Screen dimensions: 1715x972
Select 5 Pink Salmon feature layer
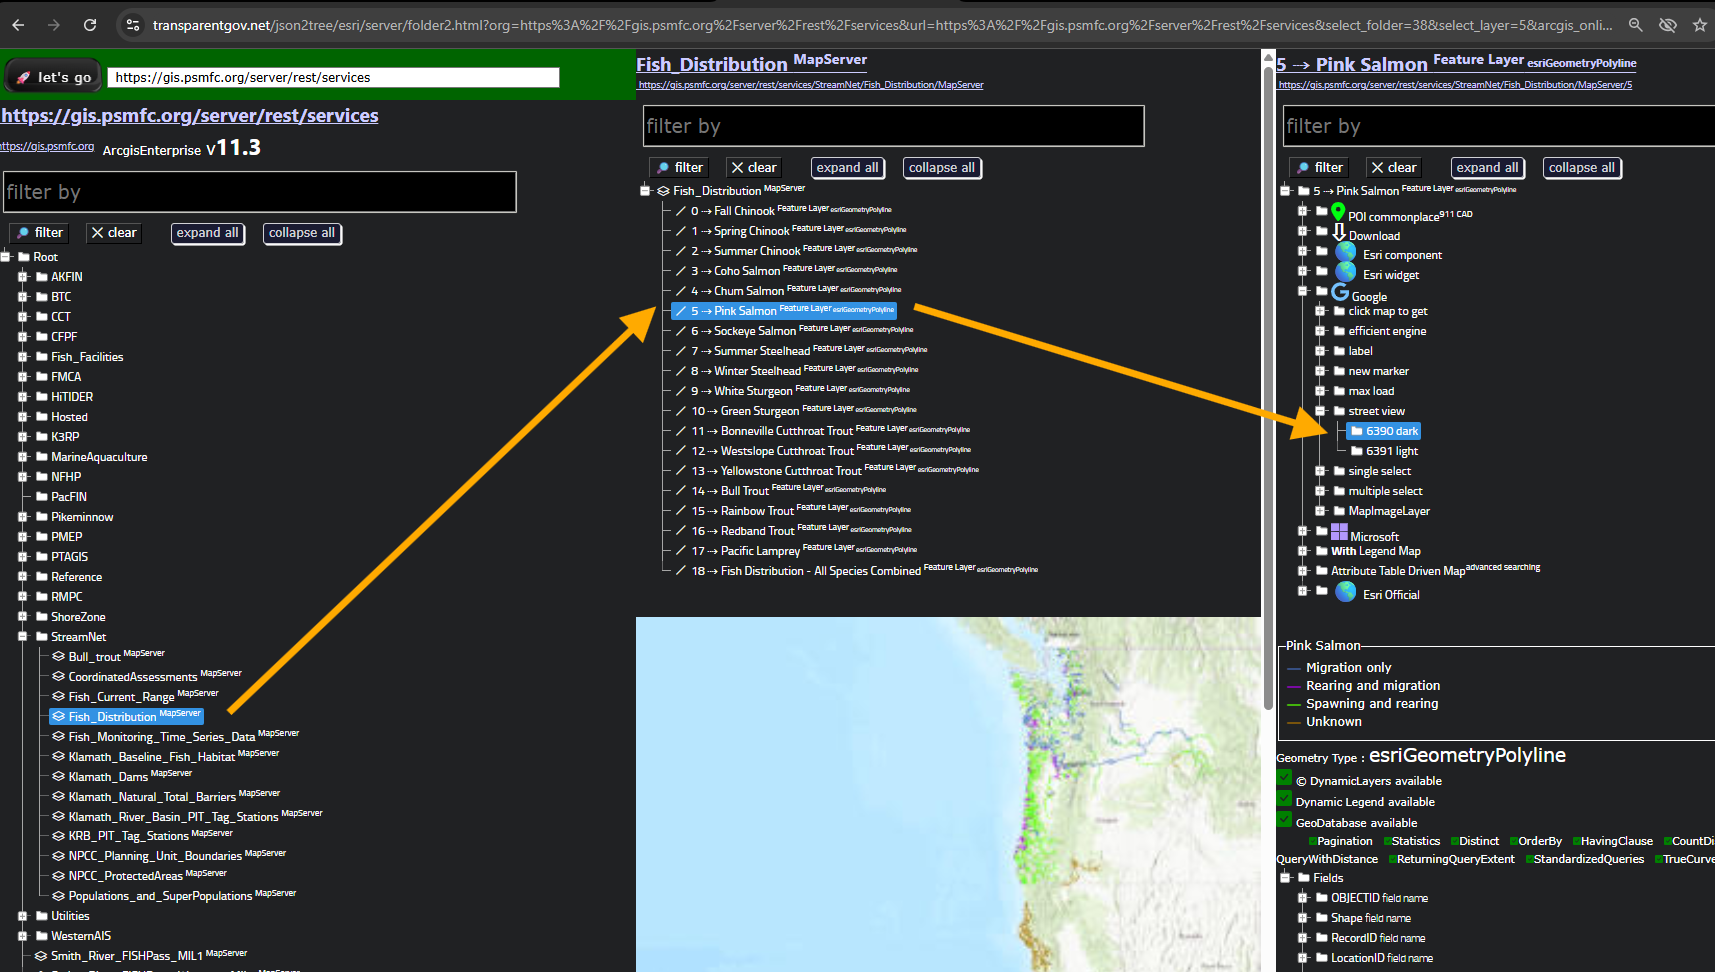(784, 311)
